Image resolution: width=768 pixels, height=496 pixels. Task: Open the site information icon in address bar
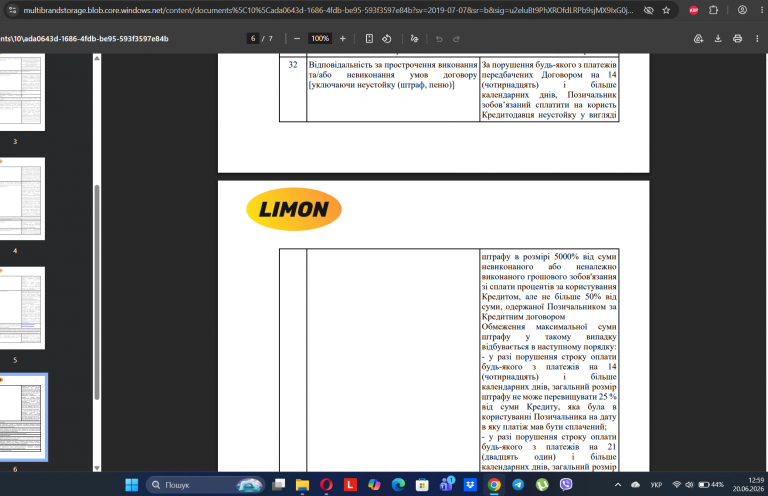point(13,10)
